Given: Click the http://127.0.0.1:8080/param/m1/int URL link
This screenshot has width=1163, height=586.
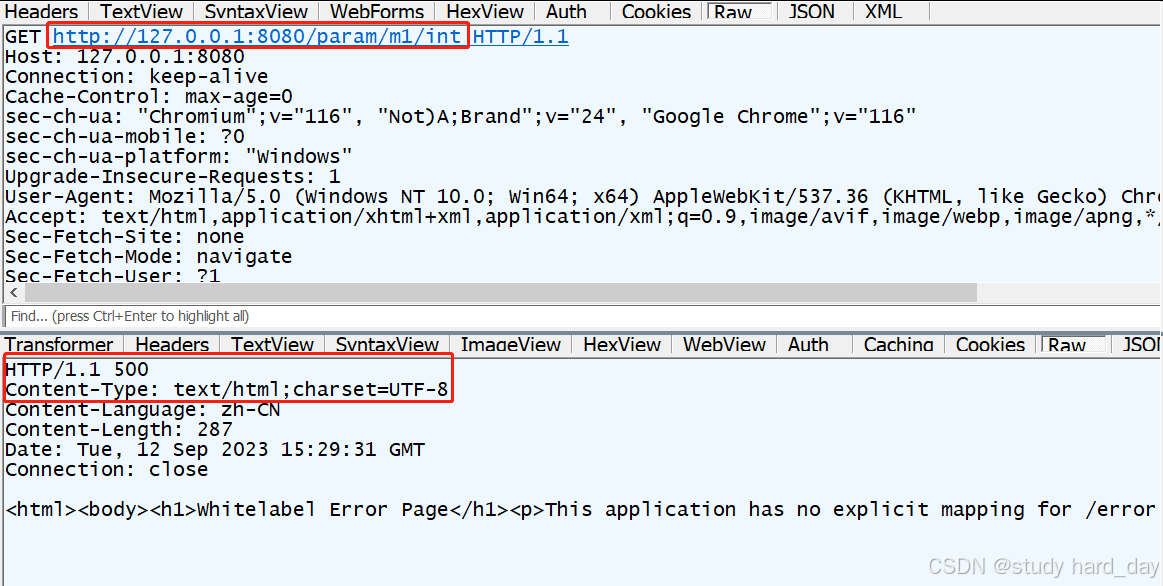Looking at the screenshot, I should click(259, 36).
